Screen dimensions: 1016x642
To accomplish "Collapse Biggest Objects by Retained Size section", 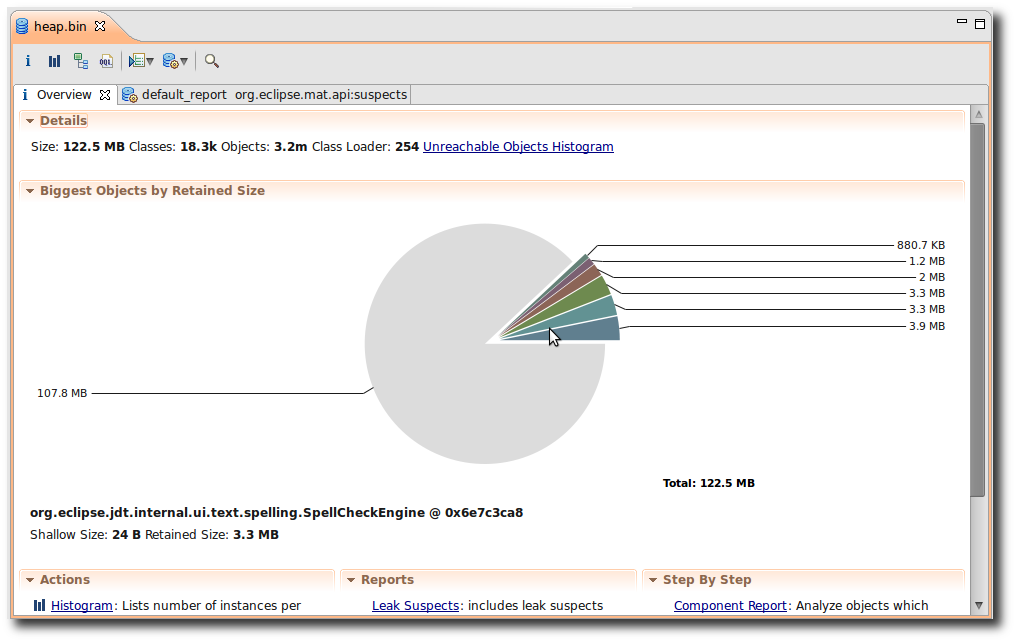I will click(x=30, y=191).
